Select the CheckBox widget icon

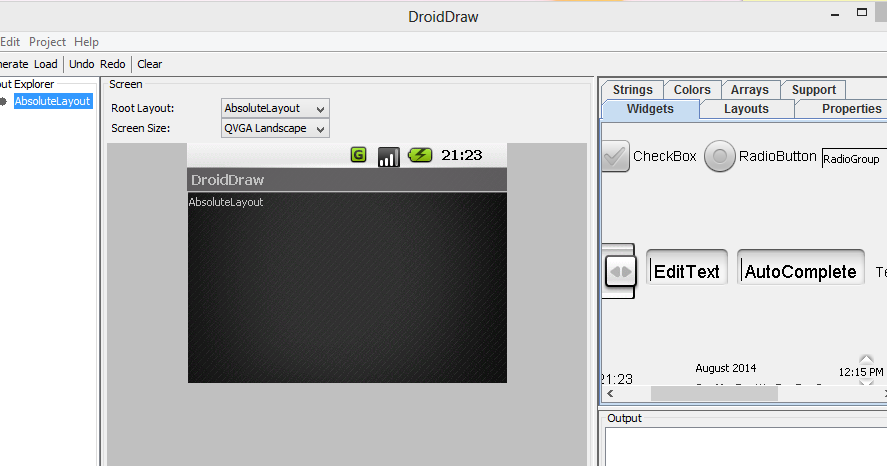(615, 156)
